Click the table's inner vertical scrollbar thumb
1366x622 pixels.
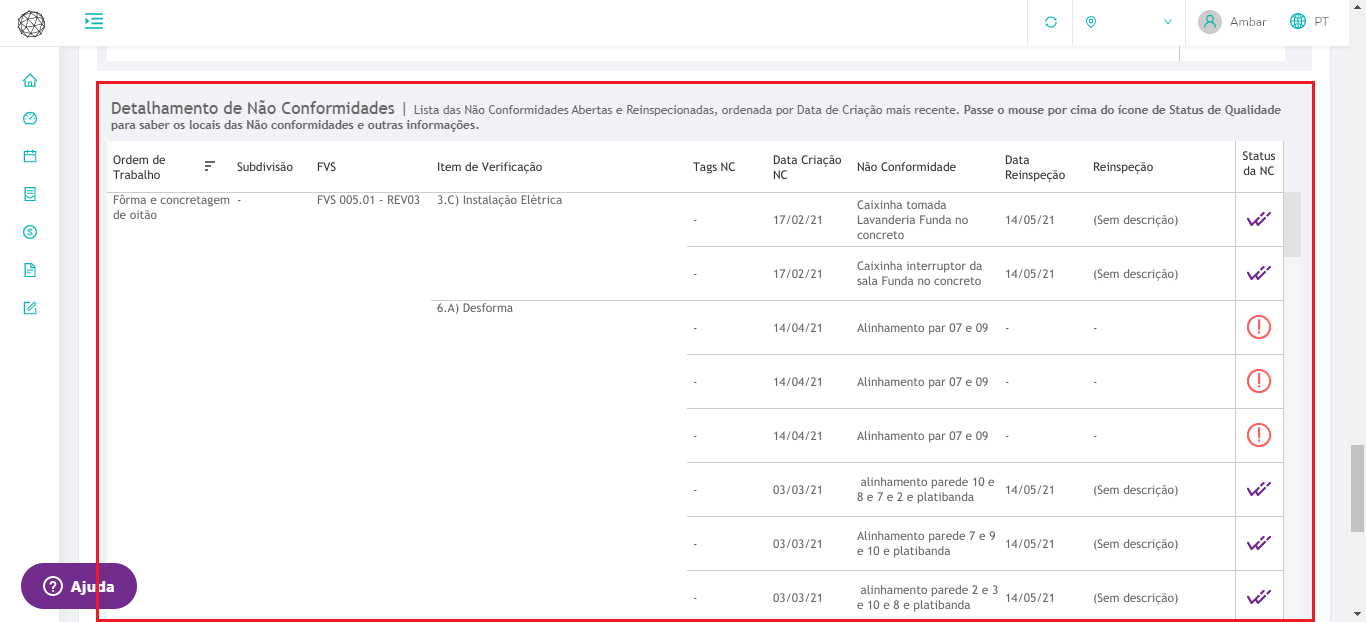1292,225
